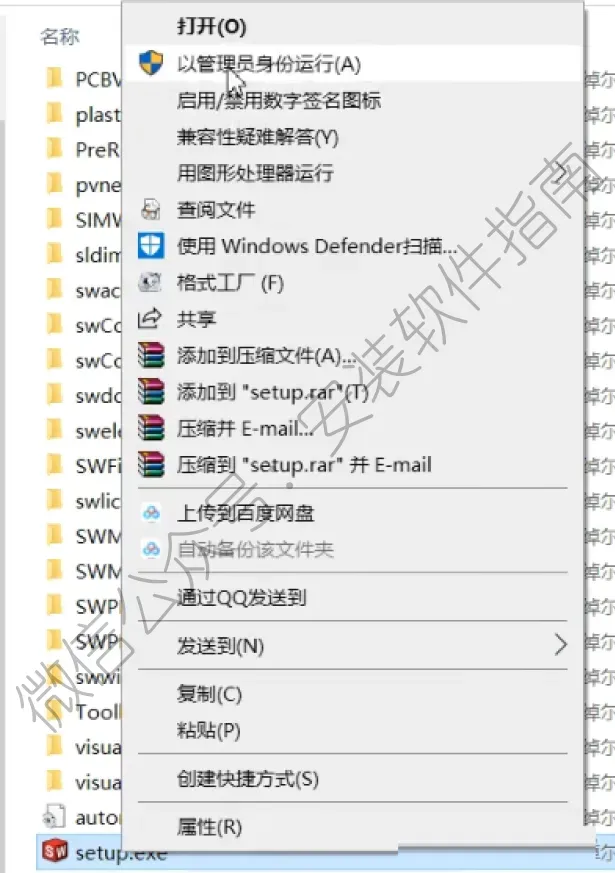Click the 格式工厂 icon
Screen dimensions: 615x873
click(x=150, y=283)
